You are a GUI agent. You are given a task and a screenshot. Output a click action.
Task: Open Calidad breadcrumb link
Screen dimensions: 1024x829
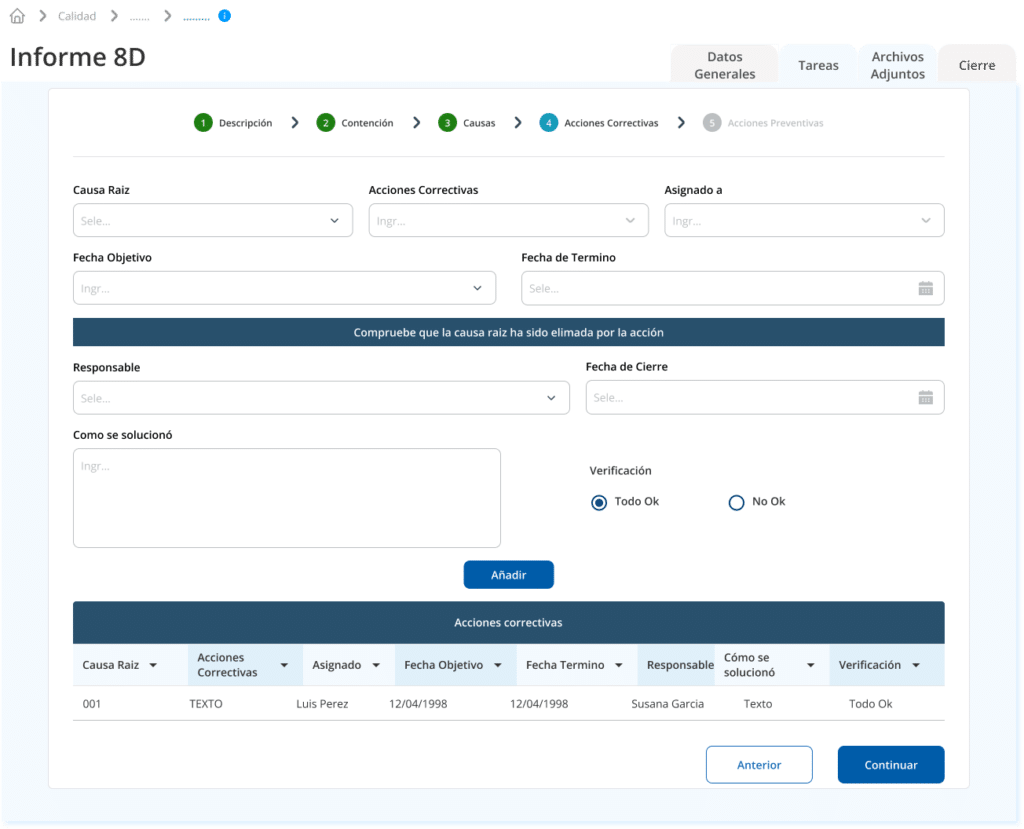click(x=77, y=16)
